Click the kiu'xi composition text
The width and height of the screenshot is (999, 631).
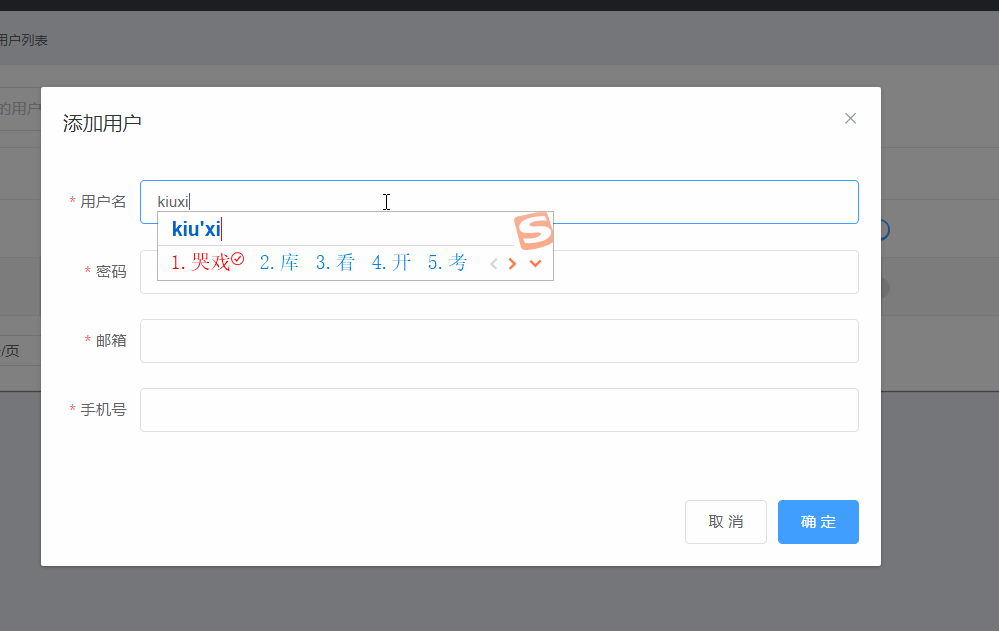196,229
